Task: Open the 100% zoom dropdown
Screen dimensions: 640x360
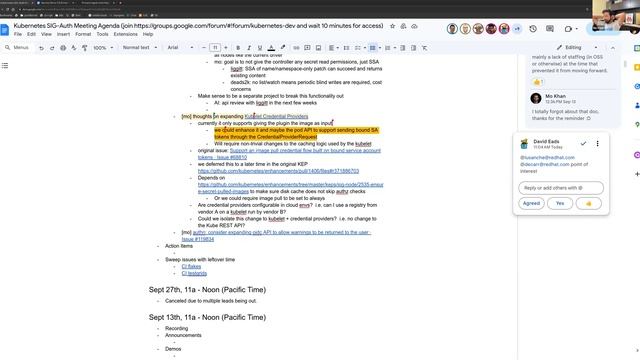Action: pos(103,48)
